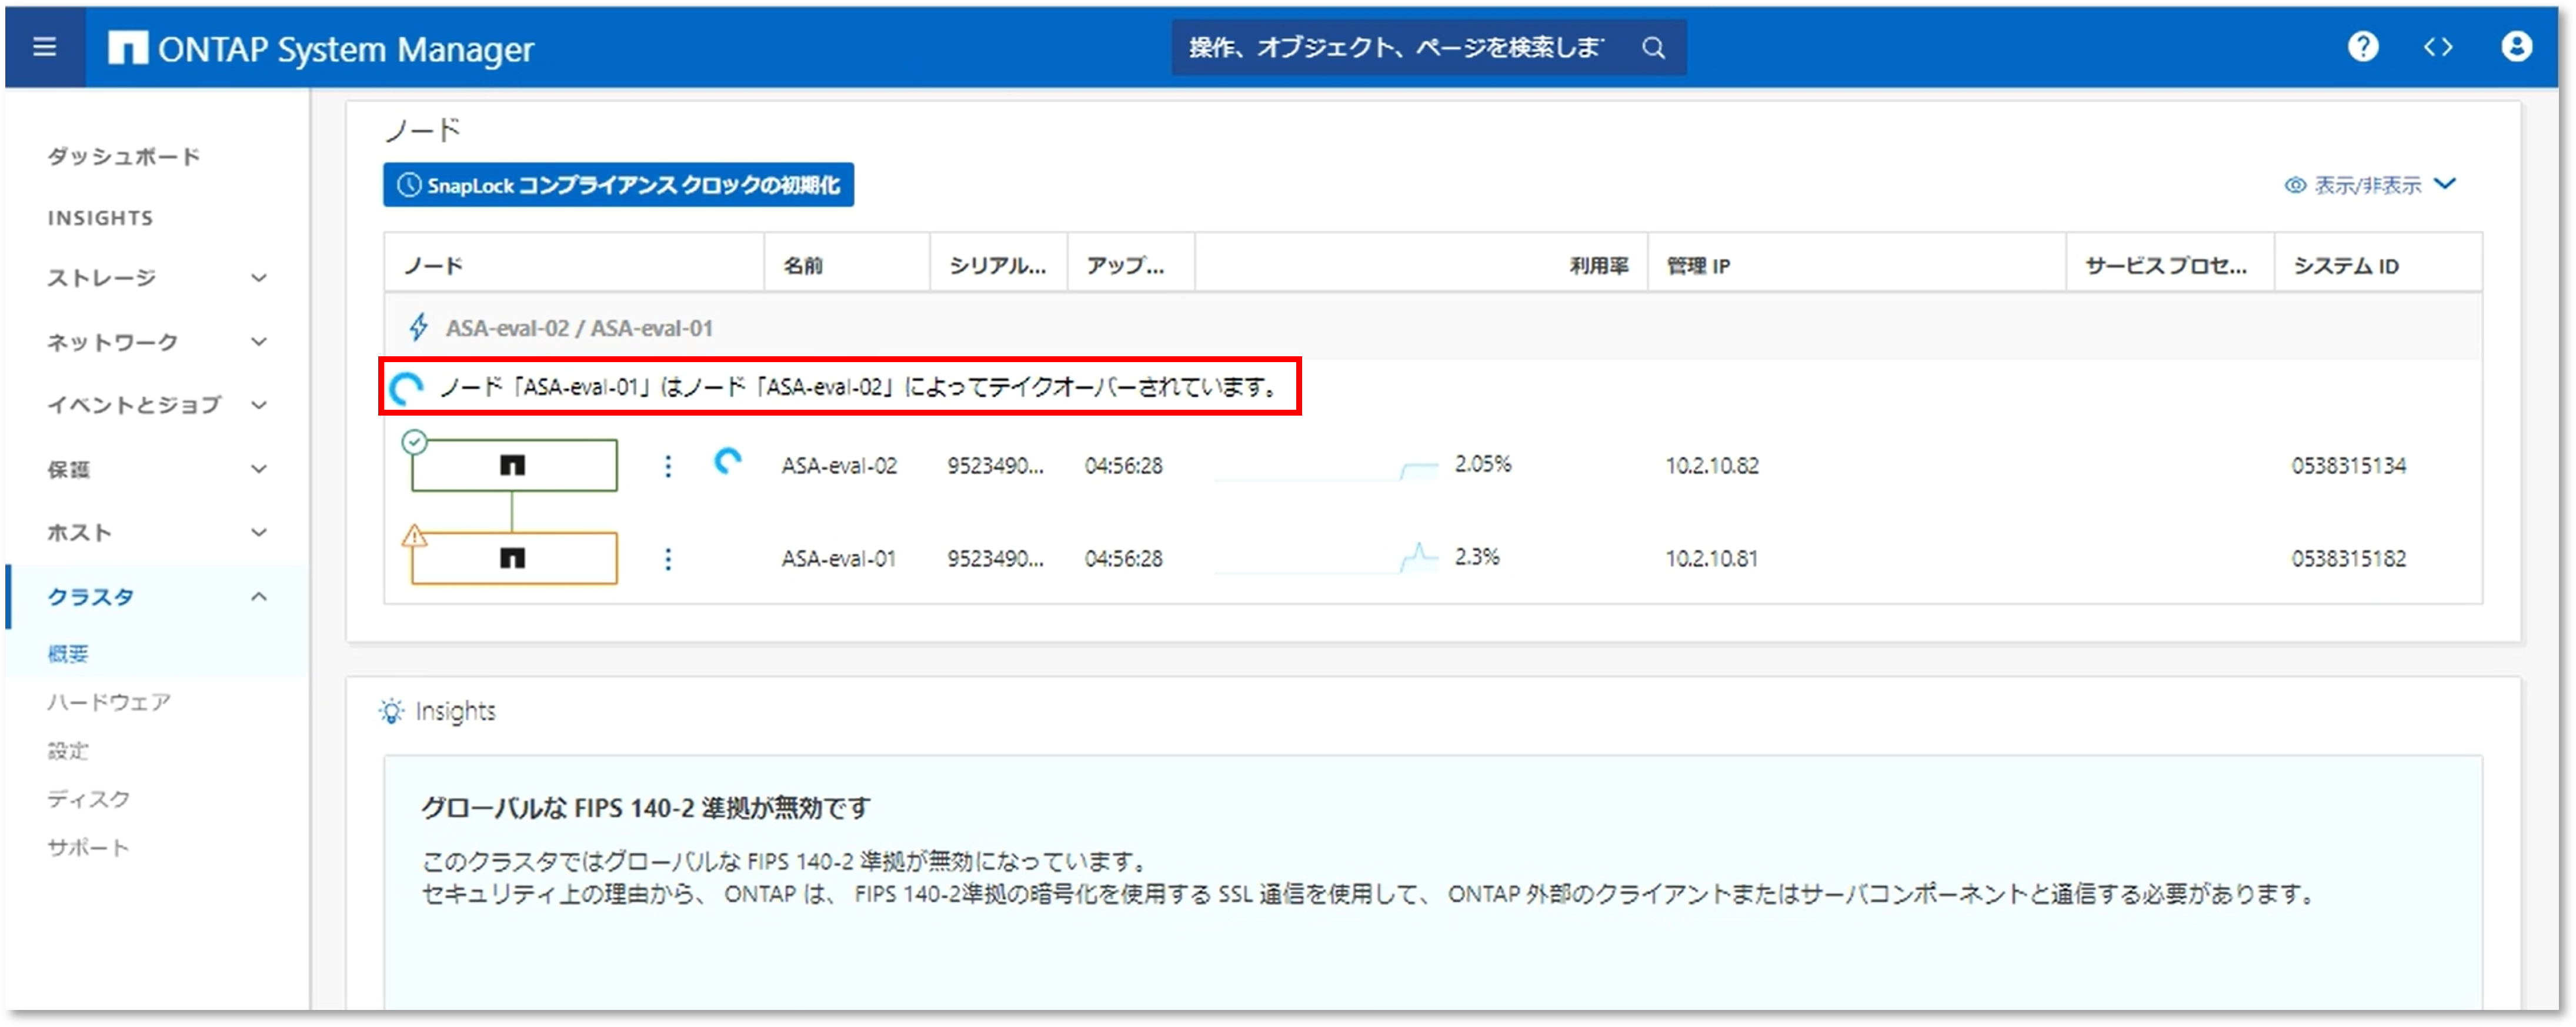This screenshot has height=1027, width=2576.
Task: Click the NetApp logo icon
Action: [x=127, y=47]
